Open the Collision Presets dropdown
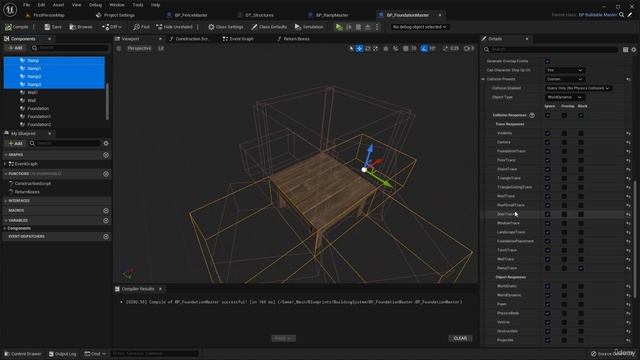This screenshot has width=640, height=360. [565, 79]
